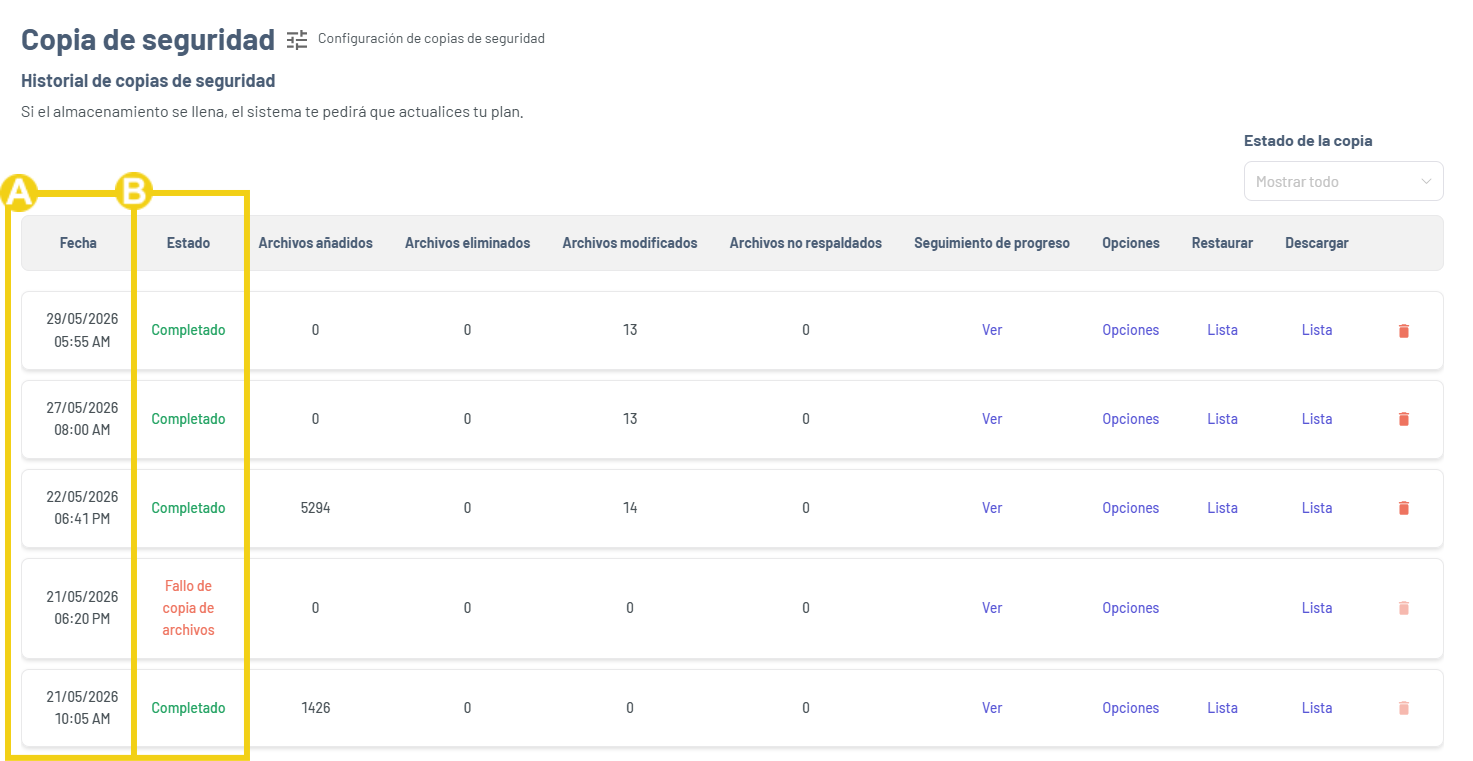
Task: Click the Archivos añadidos column header
Action: [x=315, y=243]
